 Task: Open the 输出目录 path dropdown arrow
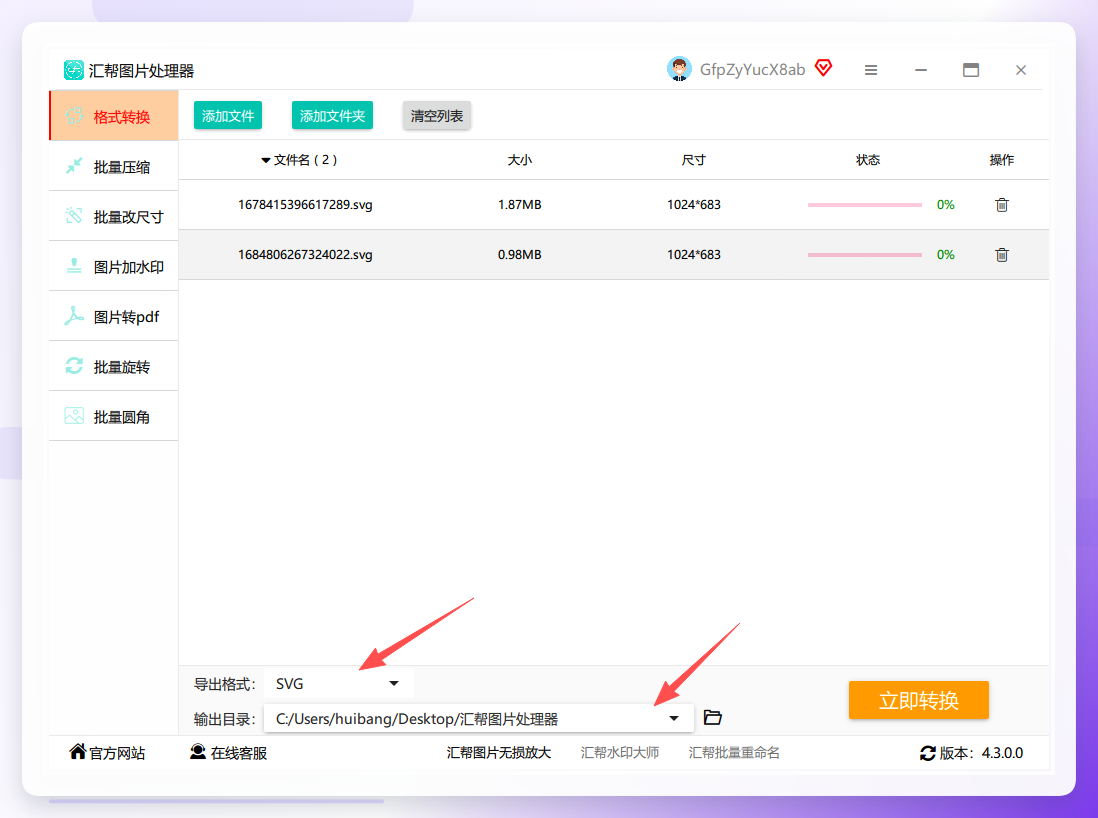(x=674, y=719)
